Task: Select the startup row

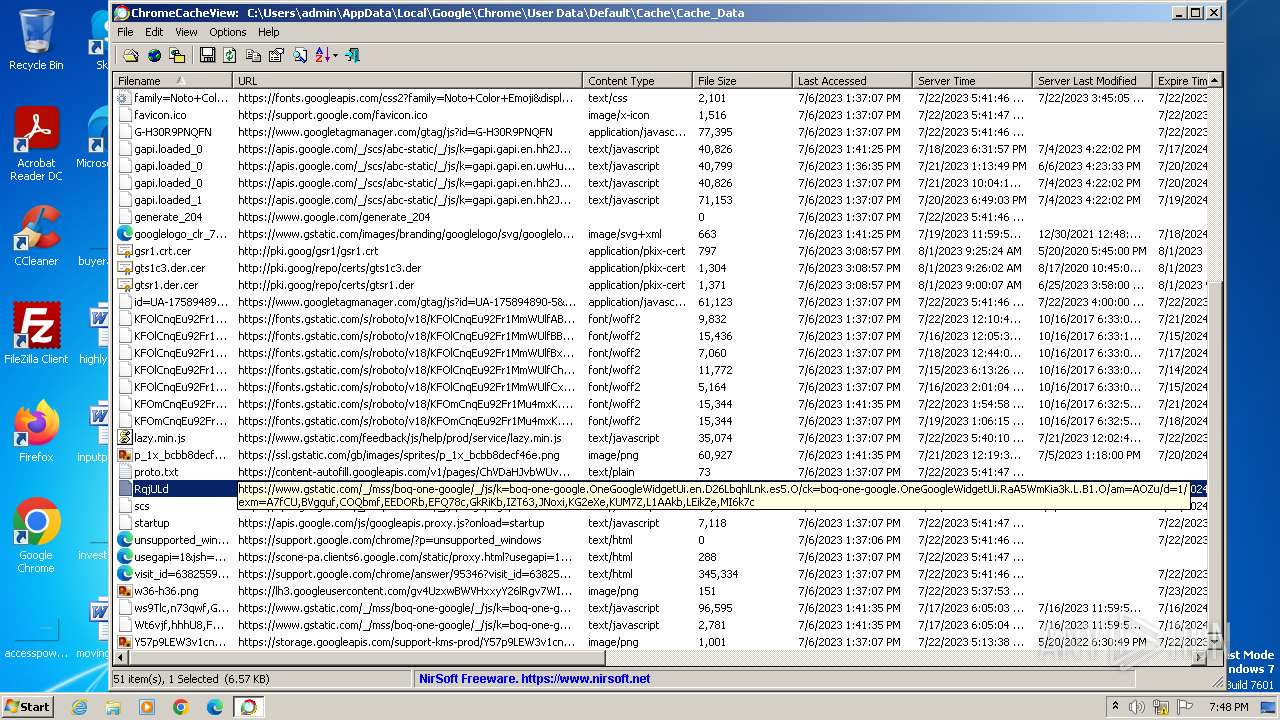Action: 662,523
